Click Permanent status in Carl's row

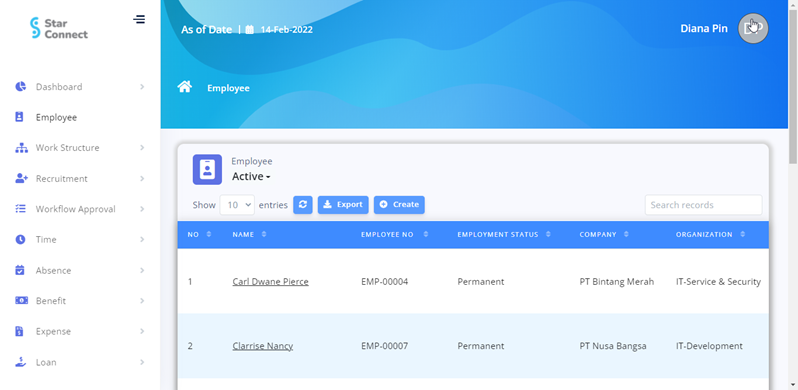pyautogui.click(x=480, y=282)
